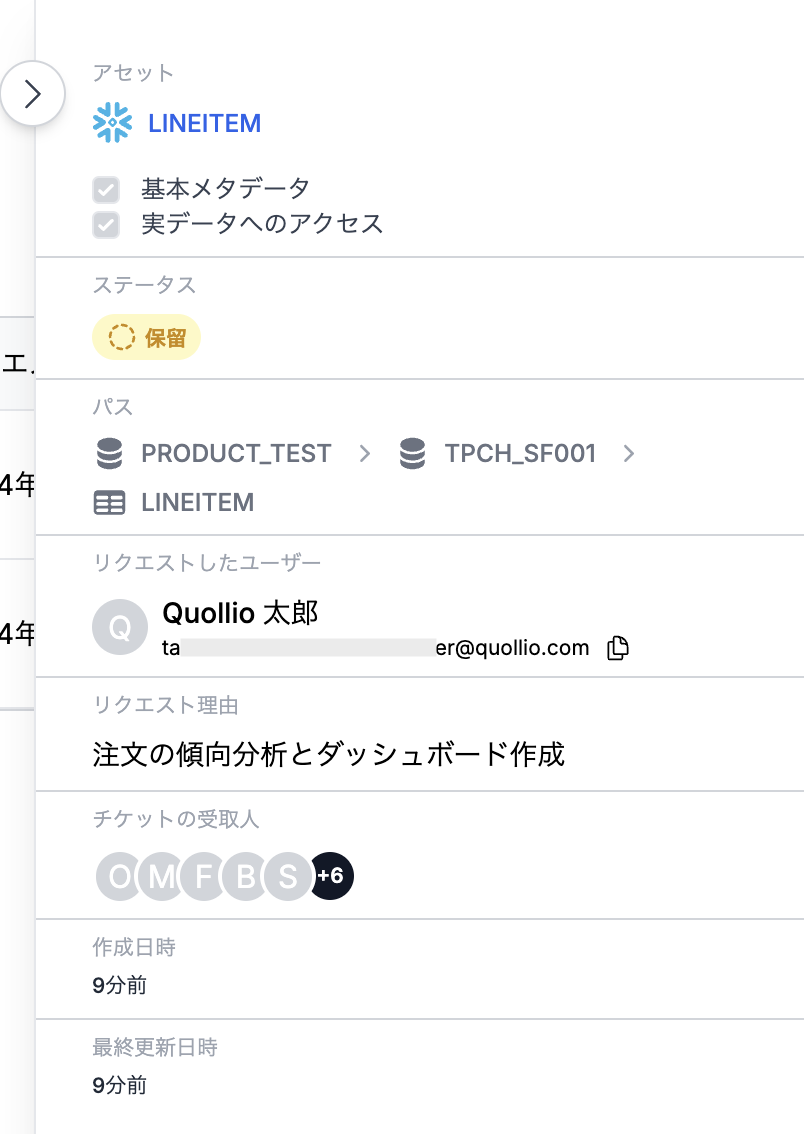Show the +6 additional ticket recipients

point(331,877)
